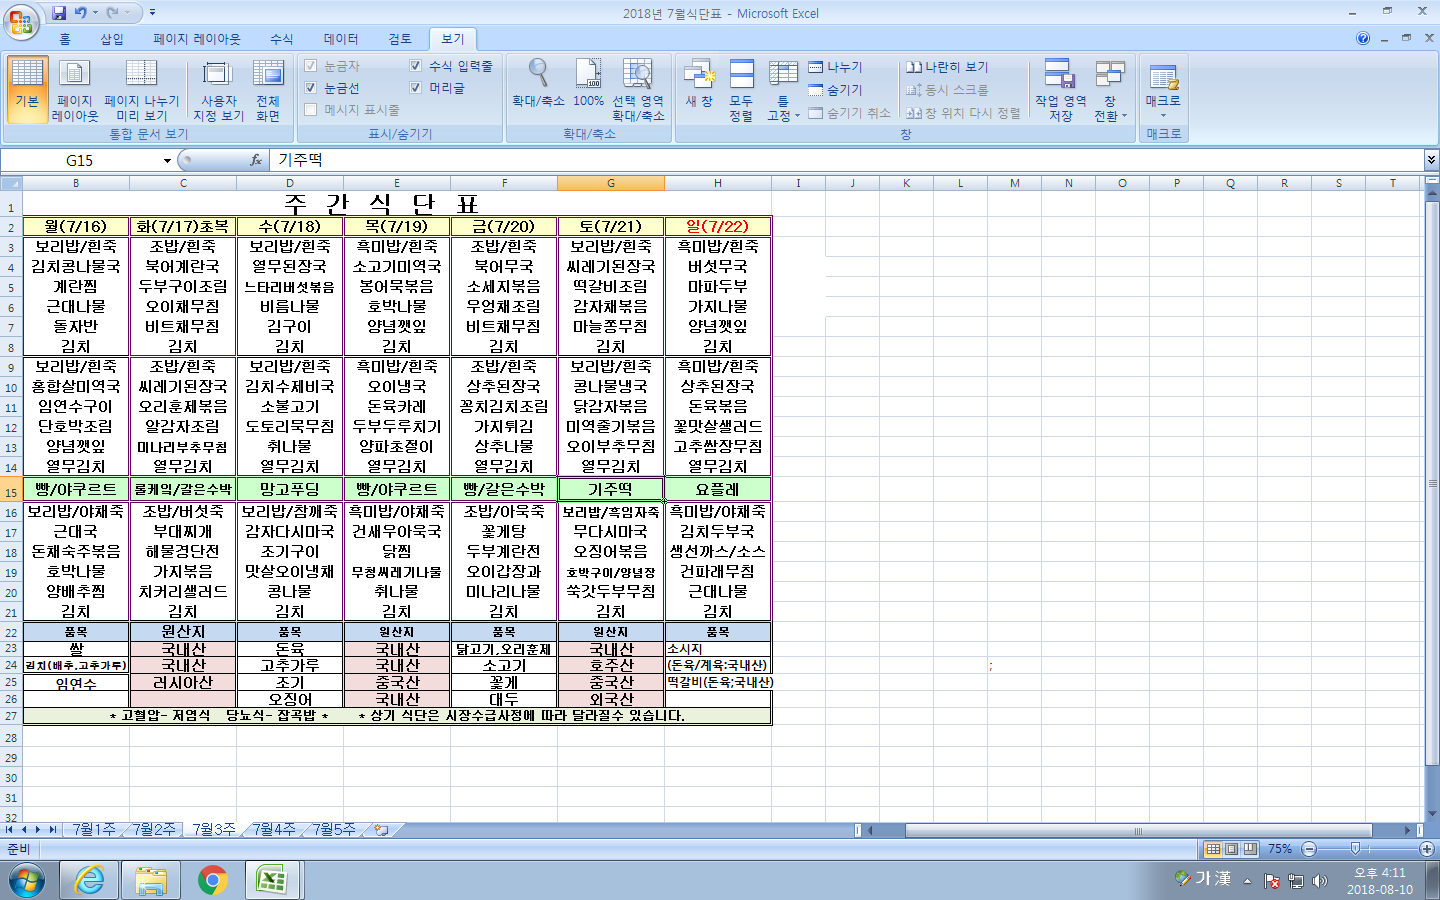This screenshot has width=1440, height=900.
Task: Open the Name Box dropdown arrow
Action: click(167, 161)
